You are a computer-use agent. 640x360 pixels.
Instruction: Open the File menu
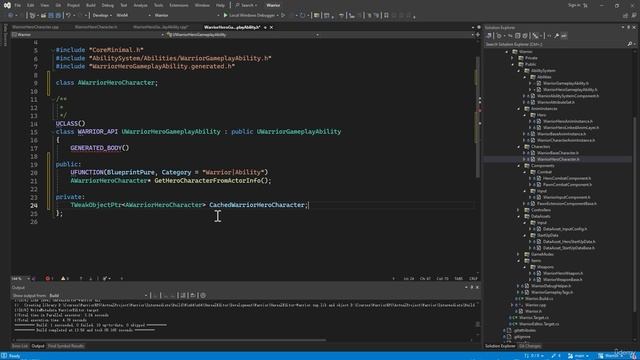(17, 5)
